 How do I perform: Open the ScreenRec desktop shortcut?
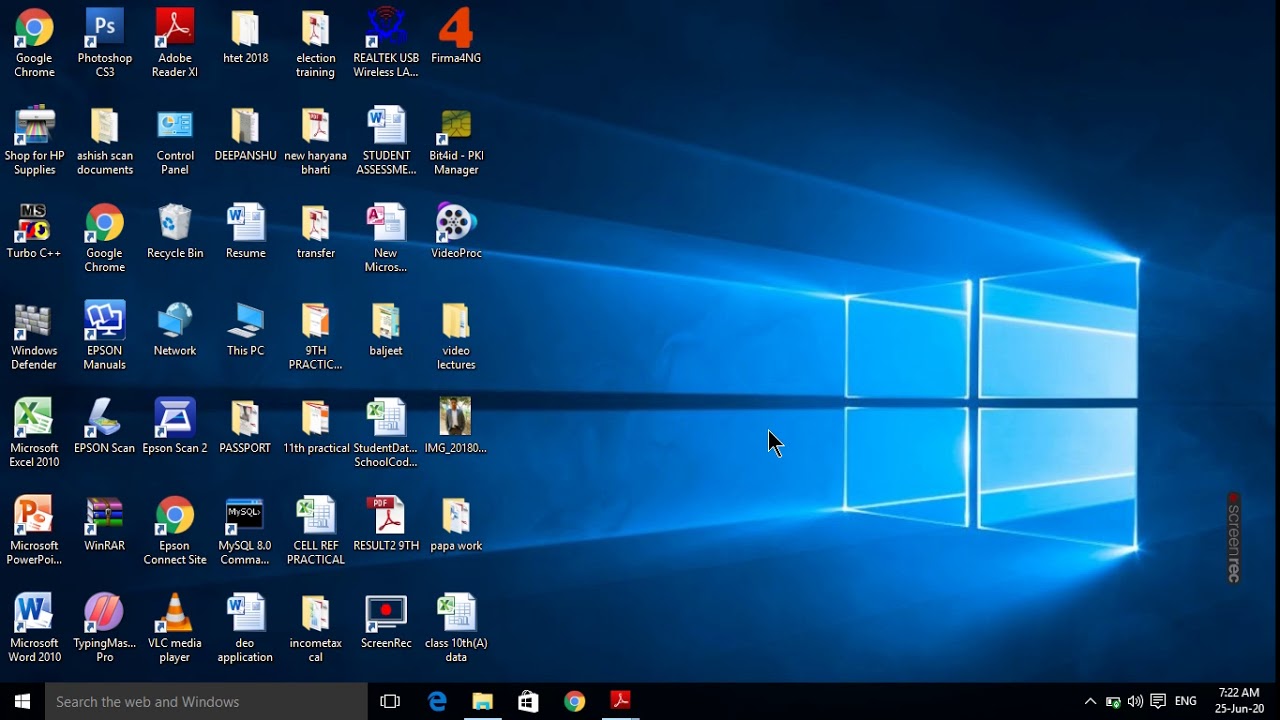point(386,622)
